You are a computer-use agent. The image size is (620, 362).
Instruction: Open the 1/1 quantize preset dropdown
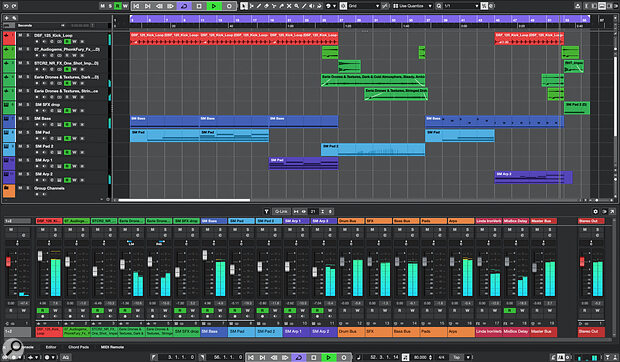click(461, 6)
